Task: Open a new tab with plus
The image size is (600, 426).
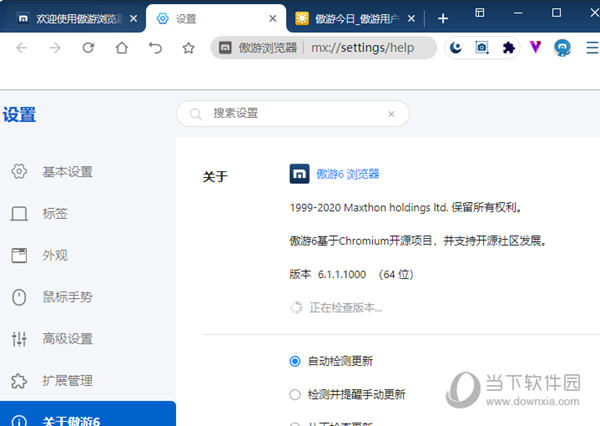Action: click(x=443, y=18)
